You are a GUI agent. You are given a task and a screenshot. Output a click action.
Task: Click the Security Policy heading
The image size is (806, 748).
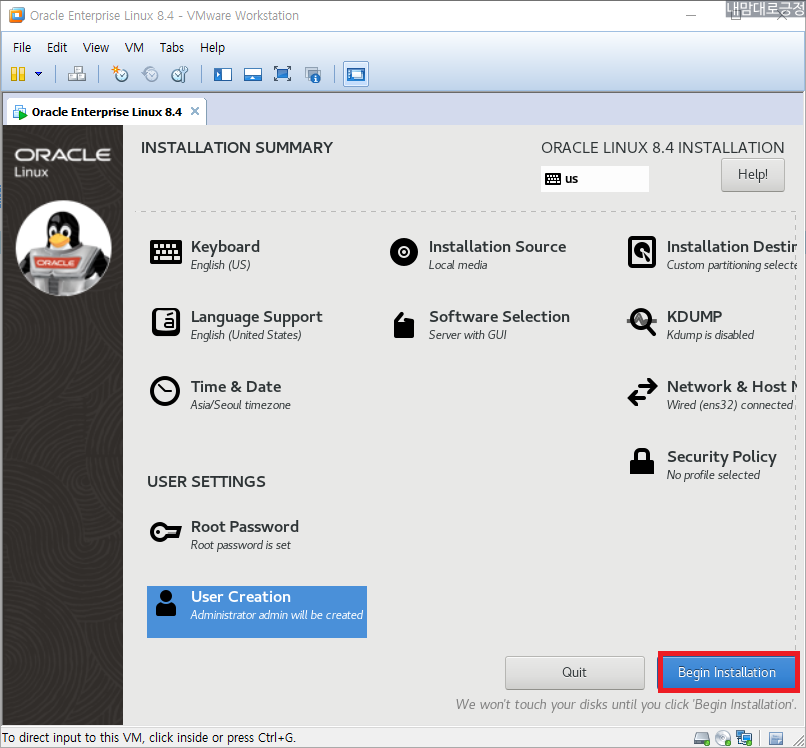721,457
